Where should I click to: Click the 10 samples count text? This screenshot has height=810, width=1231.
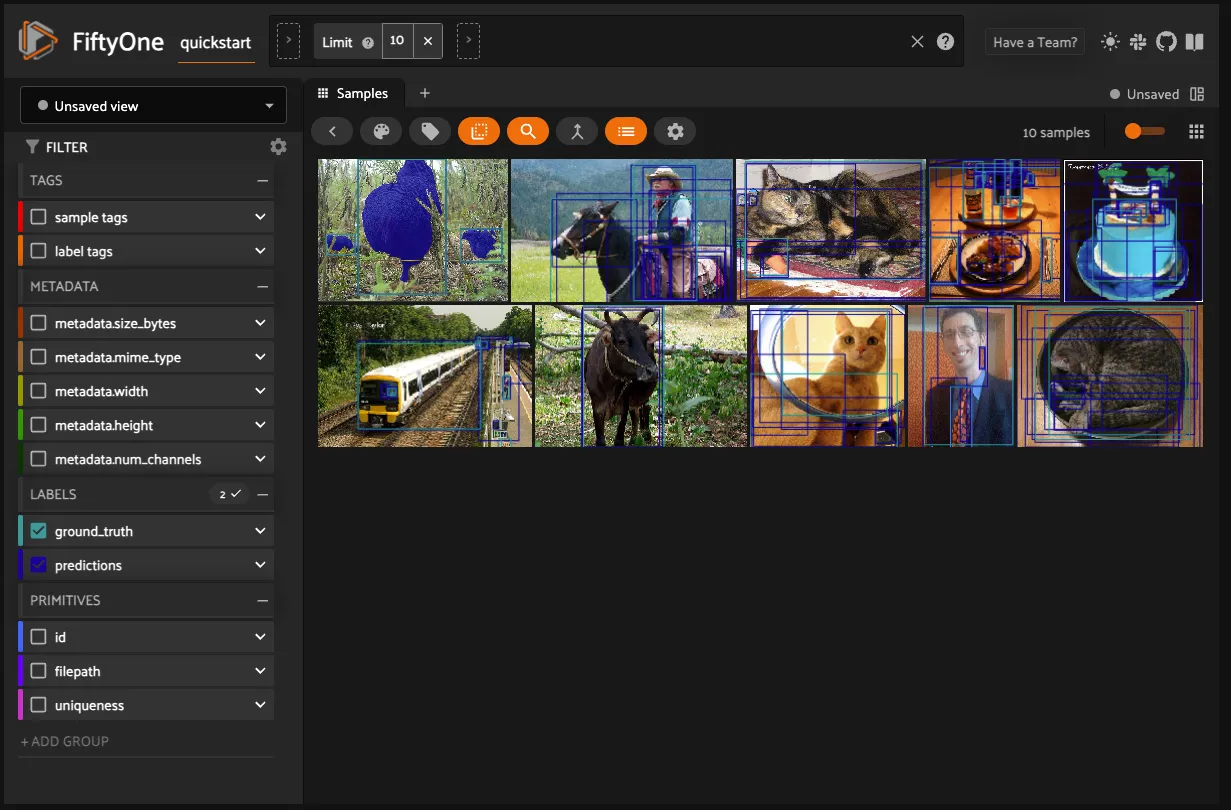click(x=1056, y=132)
